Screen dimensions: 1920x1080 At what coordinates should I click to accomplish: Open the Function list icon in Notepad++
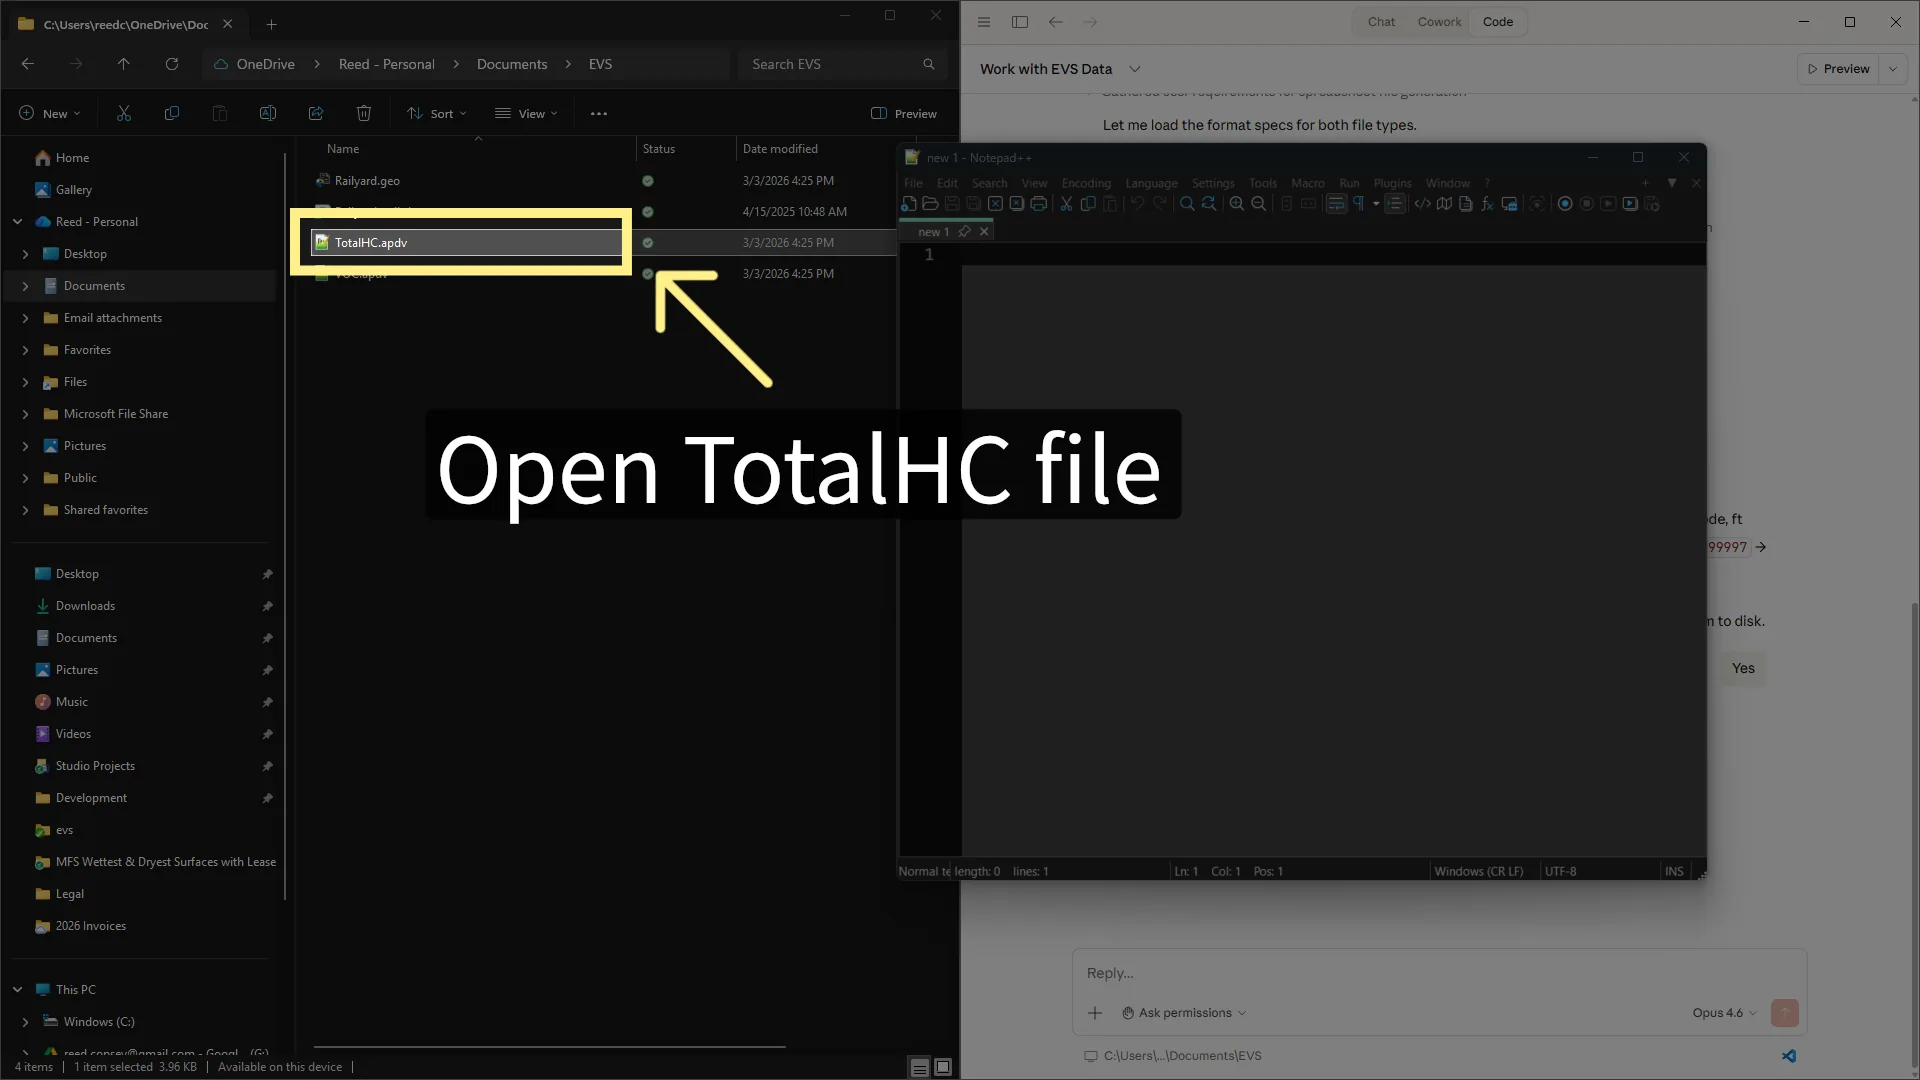[x=1487, y=204]
